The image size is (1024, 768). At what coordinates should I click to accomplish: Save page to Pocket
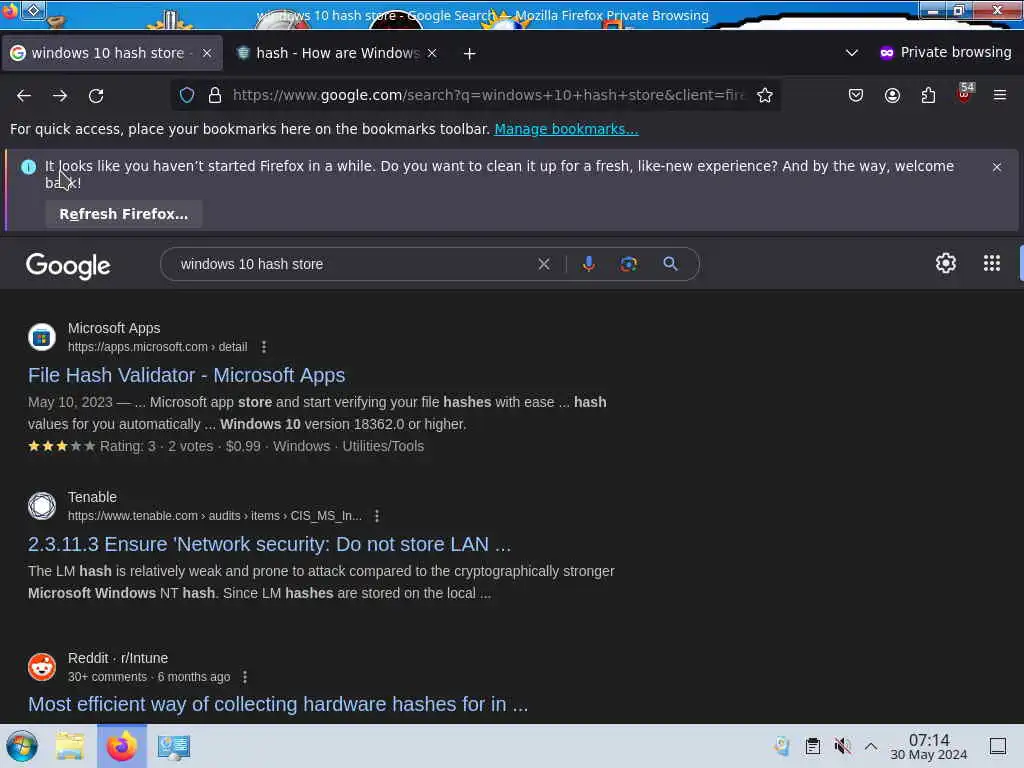click(x=856, y=95)
